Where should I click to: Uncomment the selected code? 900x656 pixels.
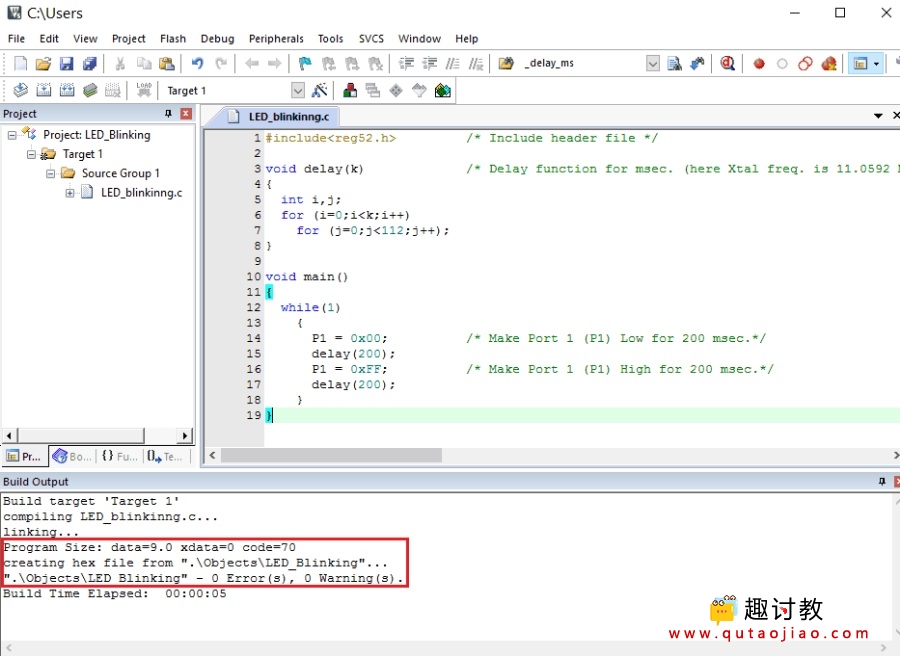[x=476, y=63]
